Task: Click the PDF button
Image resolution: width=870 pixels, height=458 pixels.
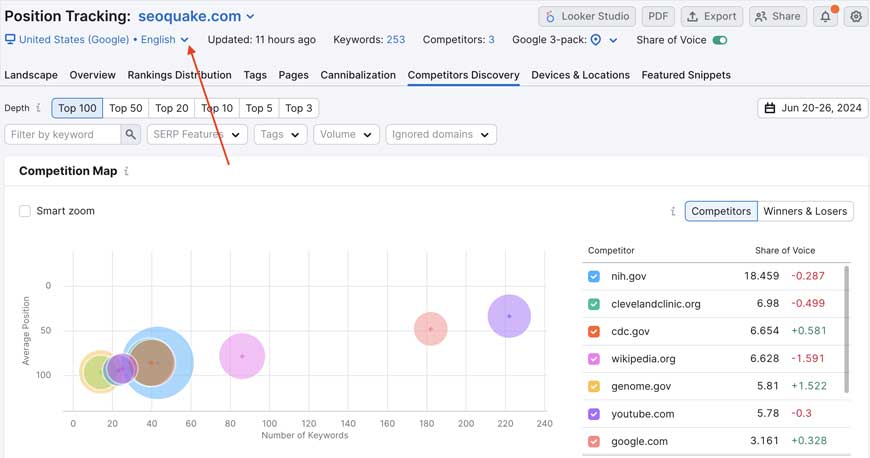Action: pos(658,17)
